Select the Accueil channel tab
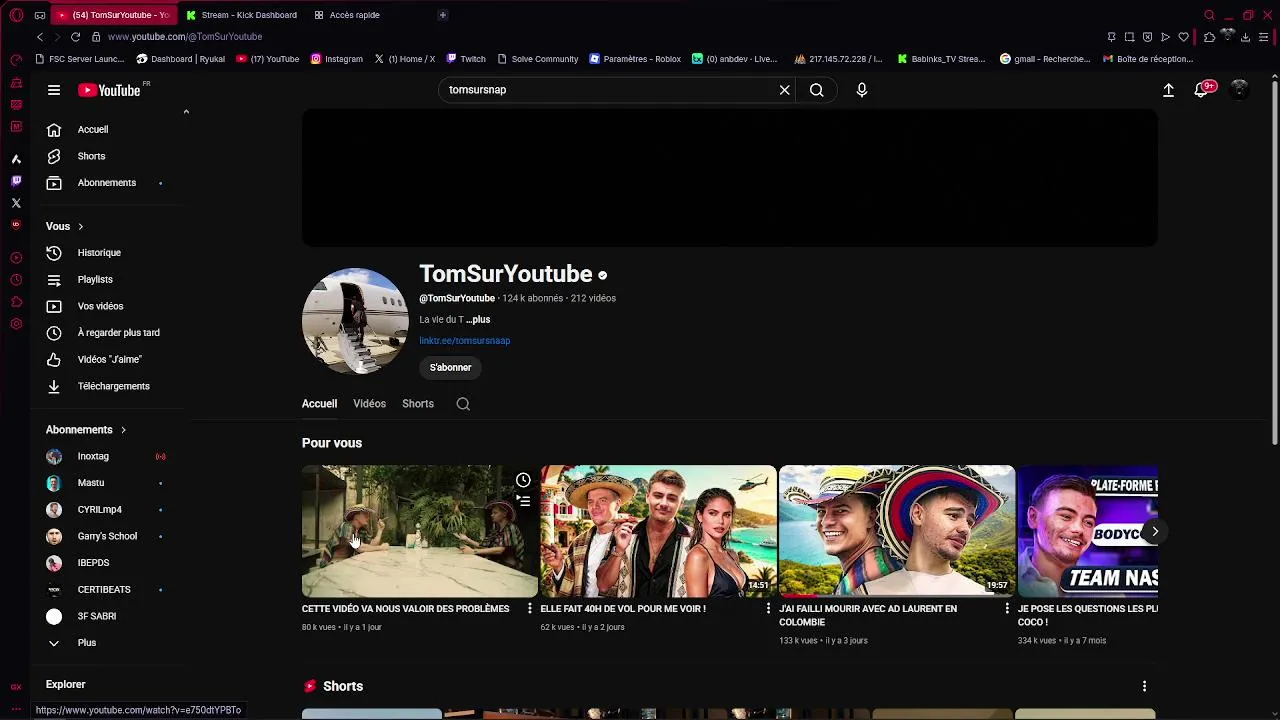The width and height of the screenshot is (1280, 720). 319,404
